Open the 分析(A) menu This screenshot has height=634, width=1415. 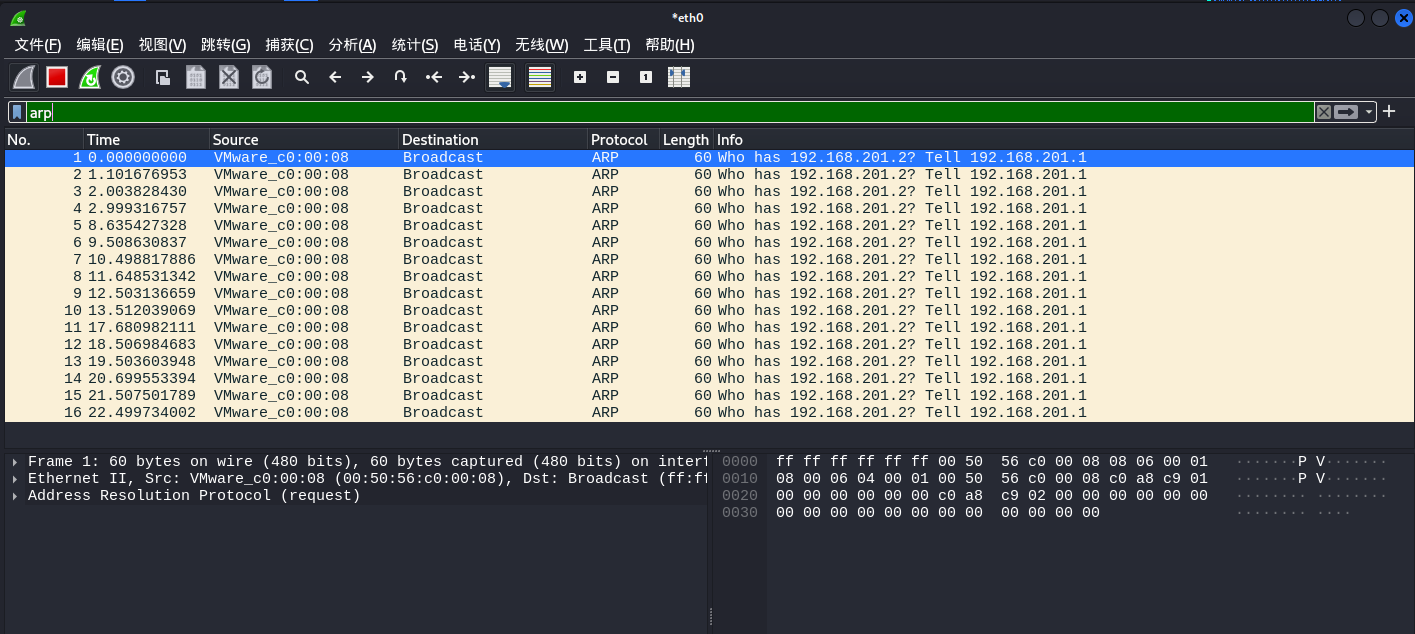pos(352,45)
